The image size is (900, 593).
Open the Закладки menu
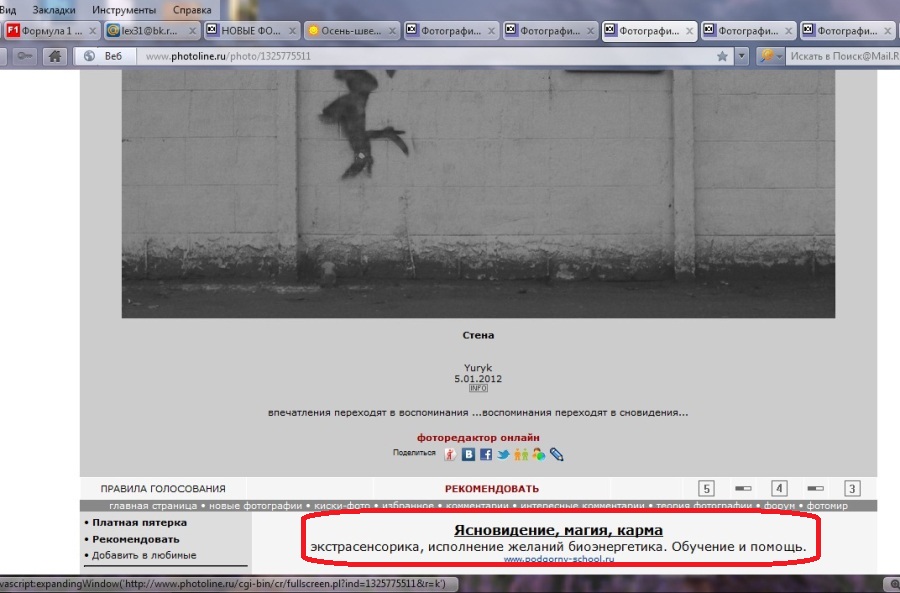[54, 10]
